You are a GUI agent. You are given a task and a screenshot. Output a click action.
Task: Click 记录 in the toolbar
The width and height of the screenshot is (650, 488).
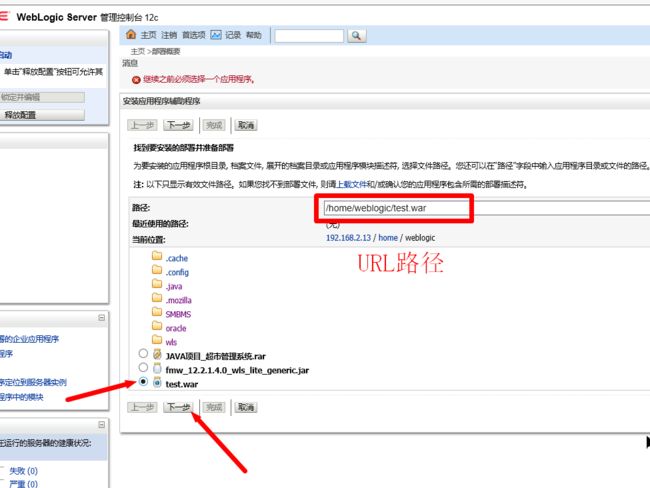click(233, 35)
